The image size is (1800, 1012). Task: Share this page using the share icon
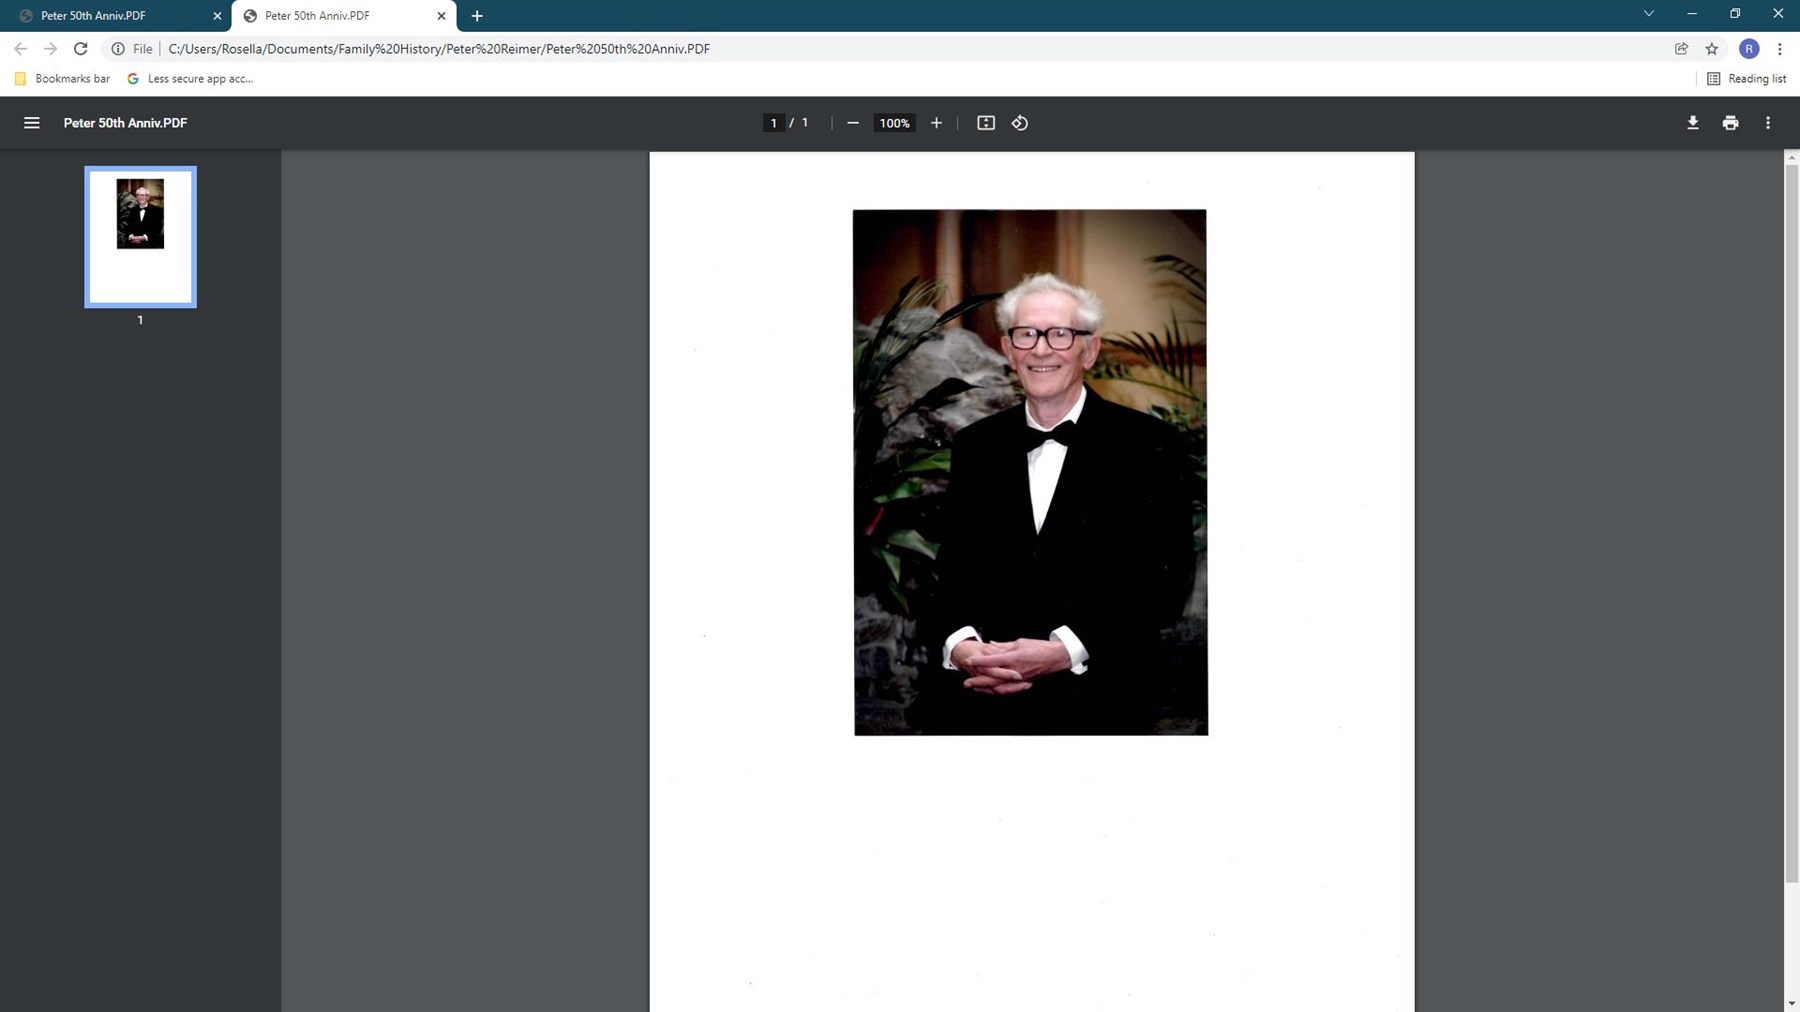click(x=1681, y=49)
